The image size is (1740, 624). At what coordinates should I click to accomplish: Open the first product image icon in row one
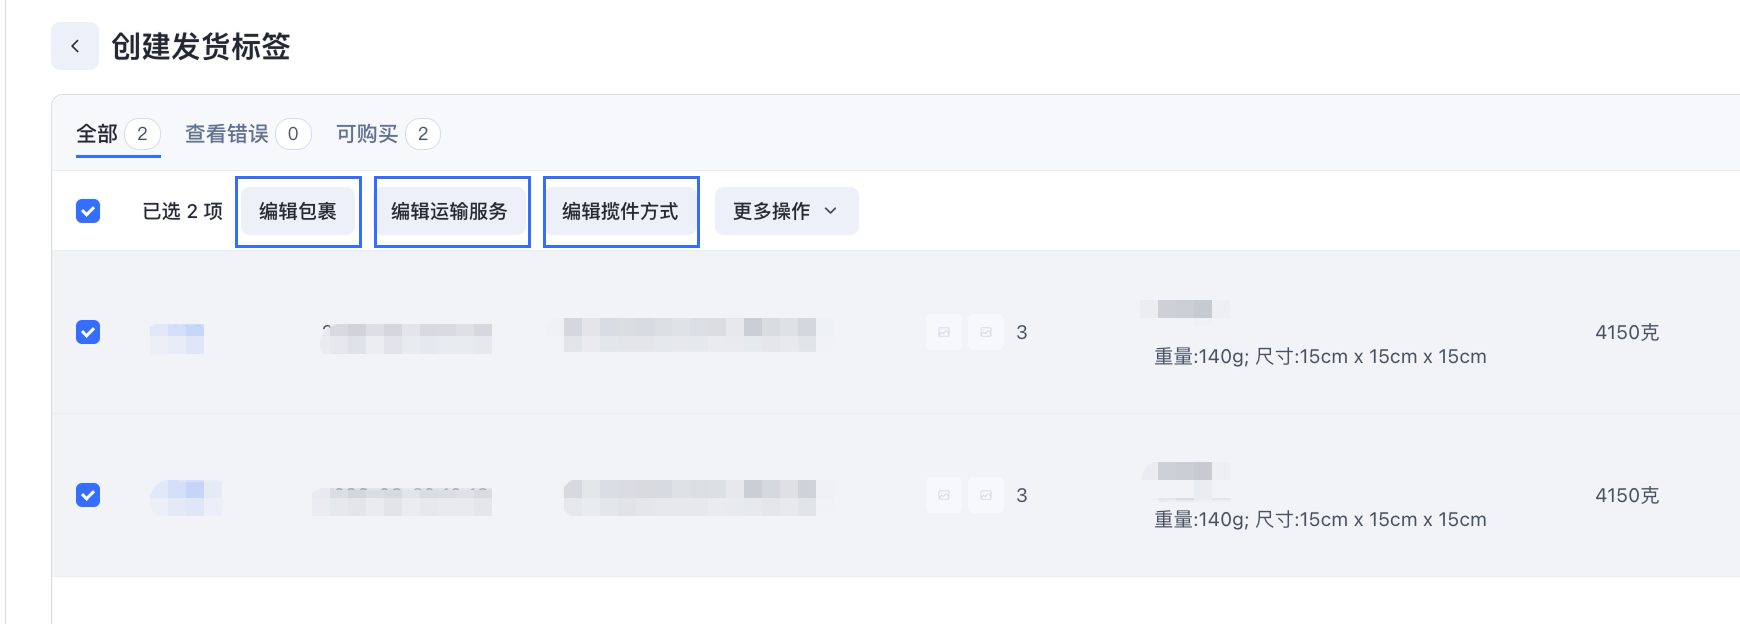943,332
